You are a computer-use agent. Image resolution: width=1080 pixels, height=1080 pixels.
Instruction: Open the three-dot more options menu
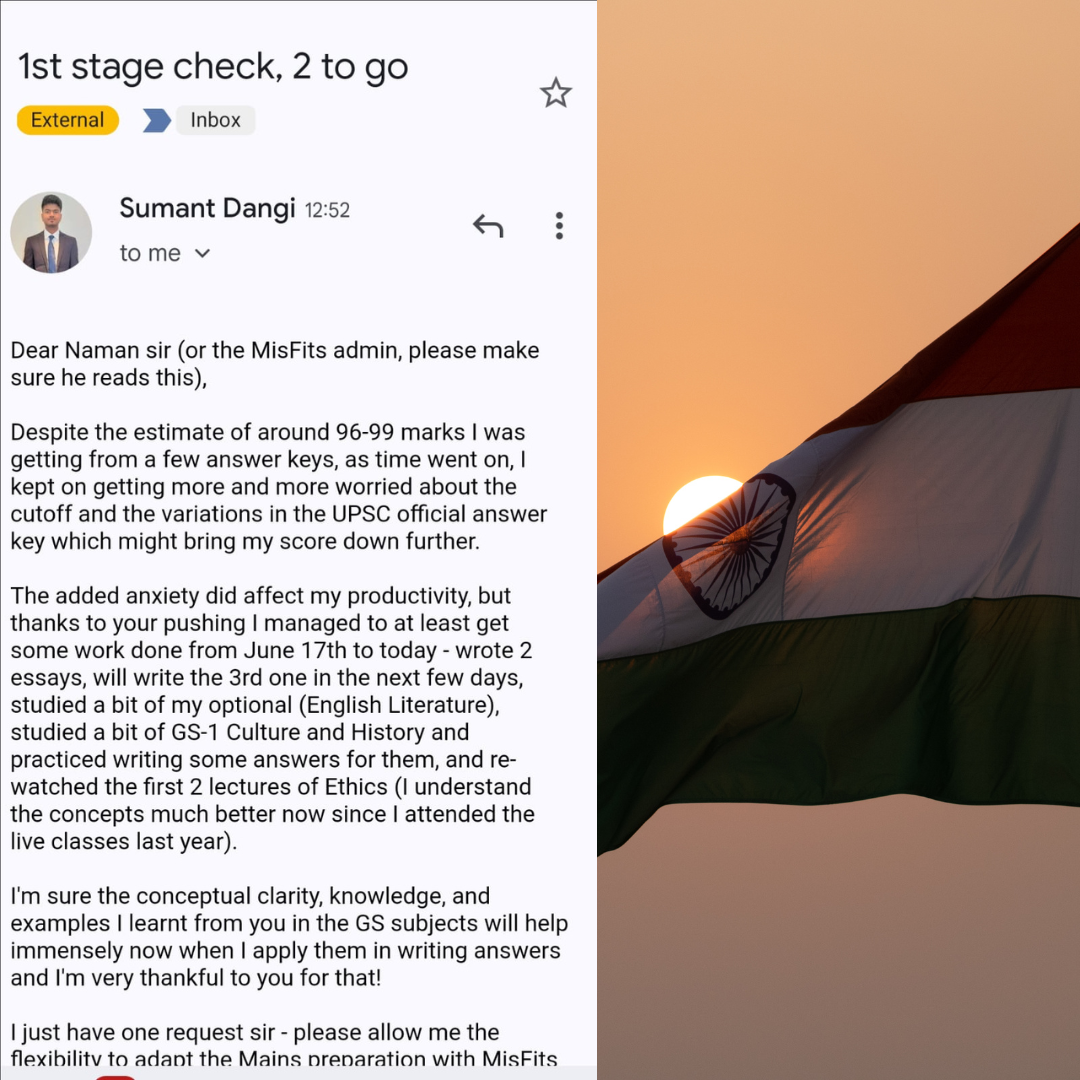coord(559,226)
